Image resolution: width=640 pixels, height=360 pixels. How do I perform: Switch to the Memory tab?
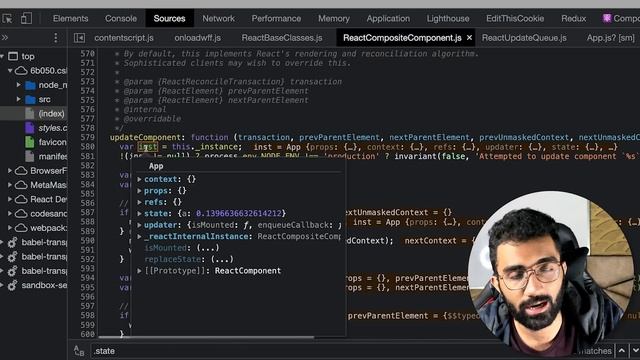(334, 18)
